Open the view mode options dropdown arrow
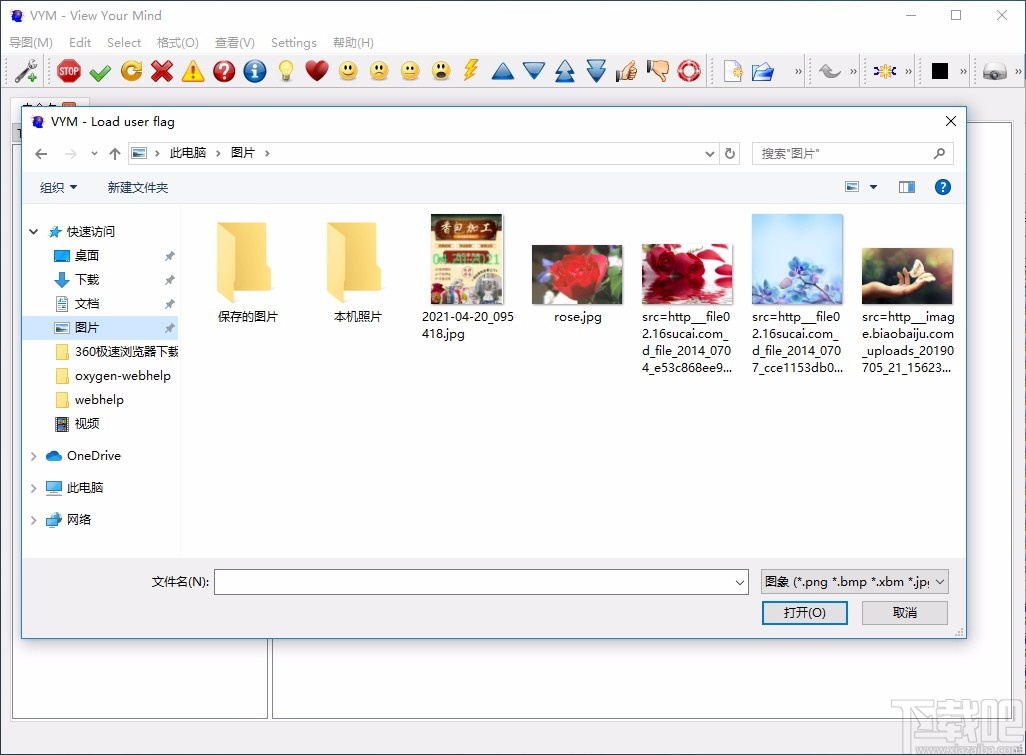1026x755 pixels. (873, 187)
